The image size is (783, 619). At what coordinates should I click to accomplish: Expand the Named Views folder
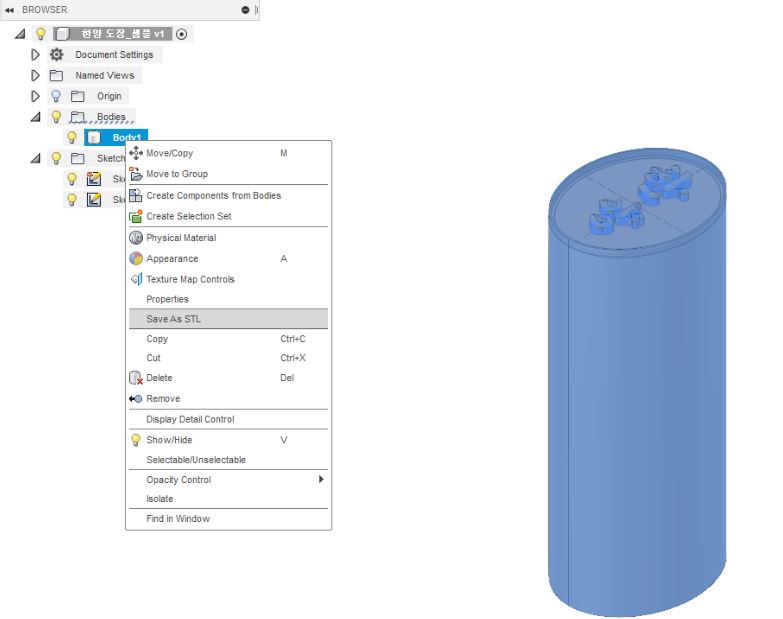(x=36, y=75)
